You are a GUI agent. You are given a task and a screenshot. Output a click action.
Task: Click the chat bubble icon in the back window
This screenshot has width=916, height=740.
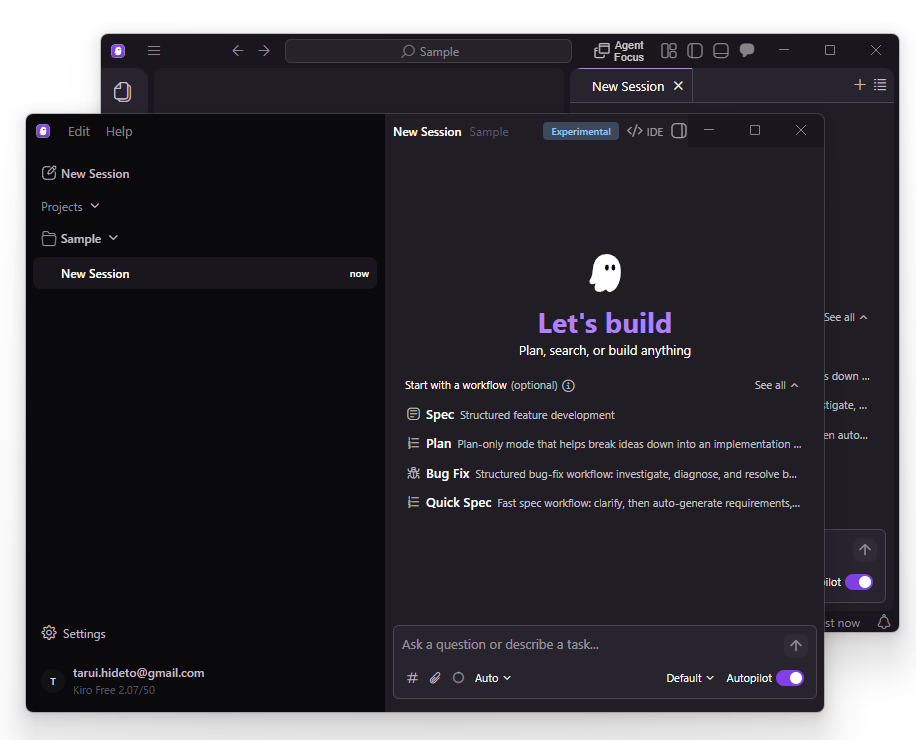(x=747, y=50)
